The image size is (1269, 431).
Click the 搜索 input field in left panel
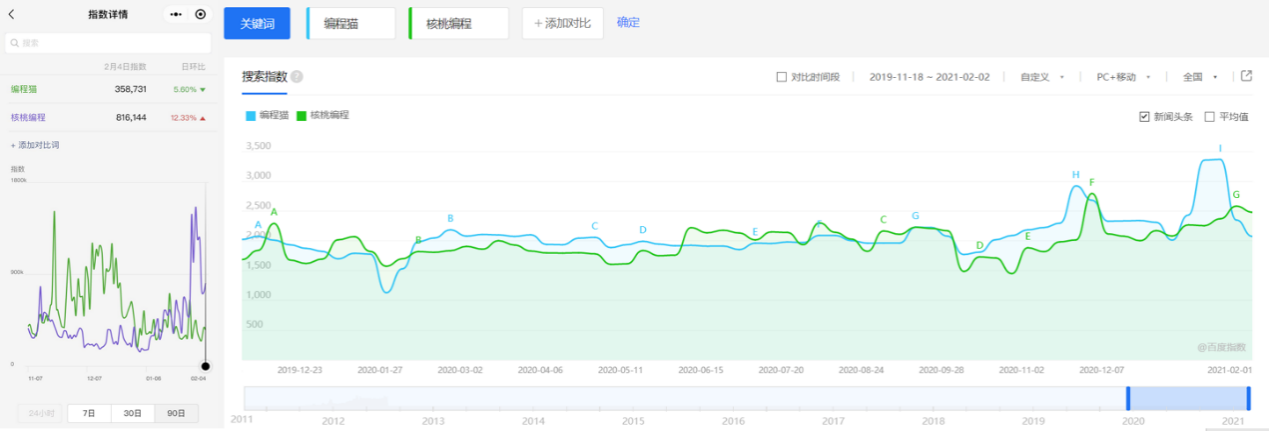coord(108,43)
